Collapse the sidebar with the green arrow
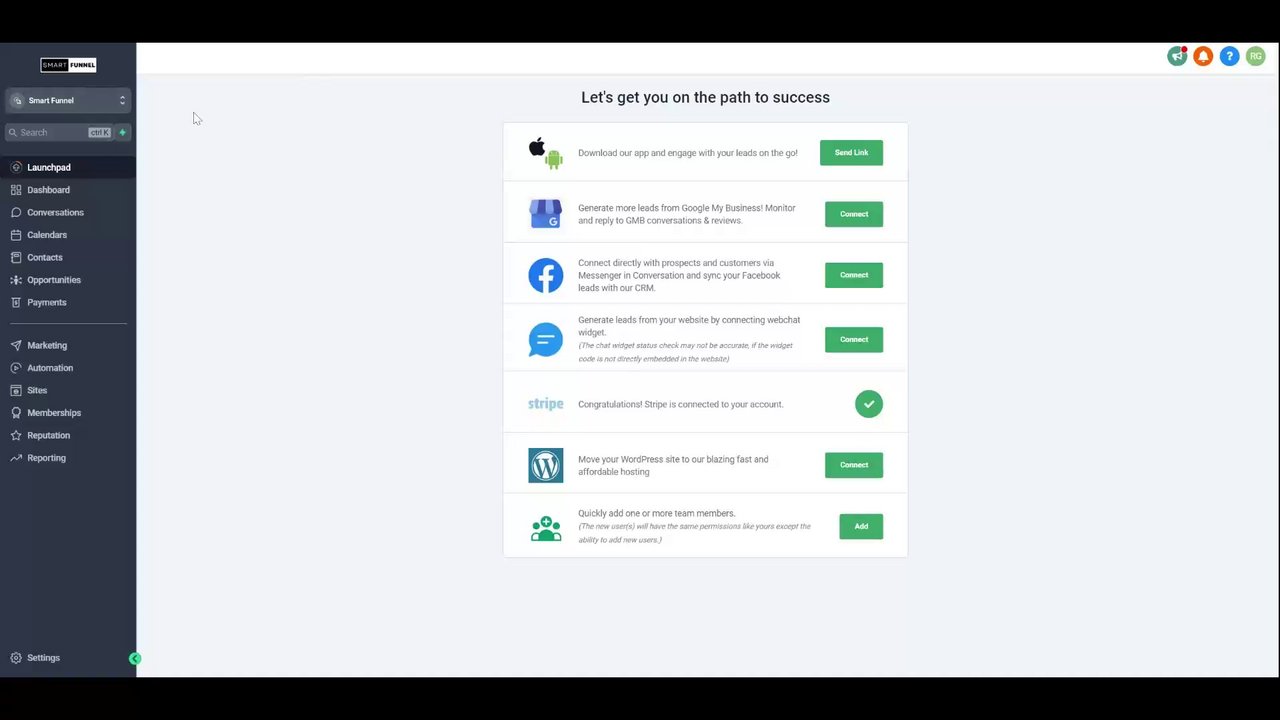The width and height of the screenshot is (1280, 720). pos(135,658)
